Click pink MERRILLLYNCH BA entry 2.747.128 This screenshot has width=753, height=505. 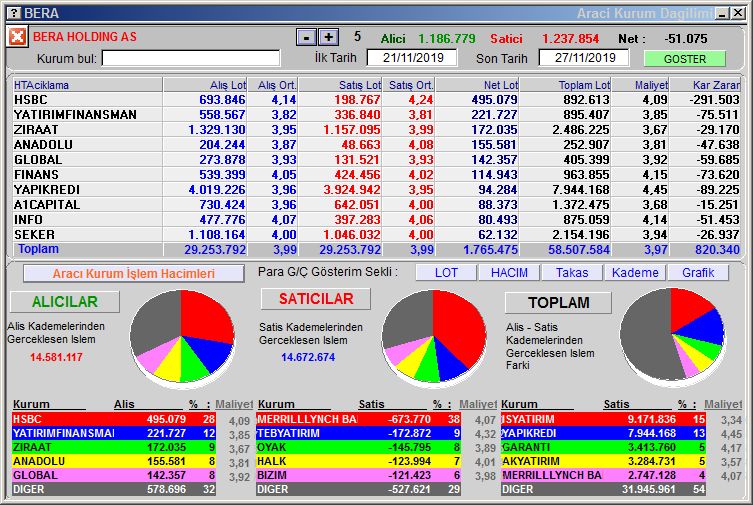click(x=603, y=475)
